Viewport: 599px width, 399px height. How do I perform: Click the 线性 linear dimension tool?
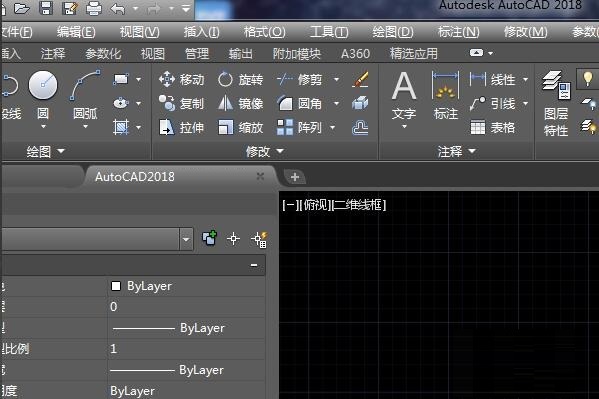[492, 79]
